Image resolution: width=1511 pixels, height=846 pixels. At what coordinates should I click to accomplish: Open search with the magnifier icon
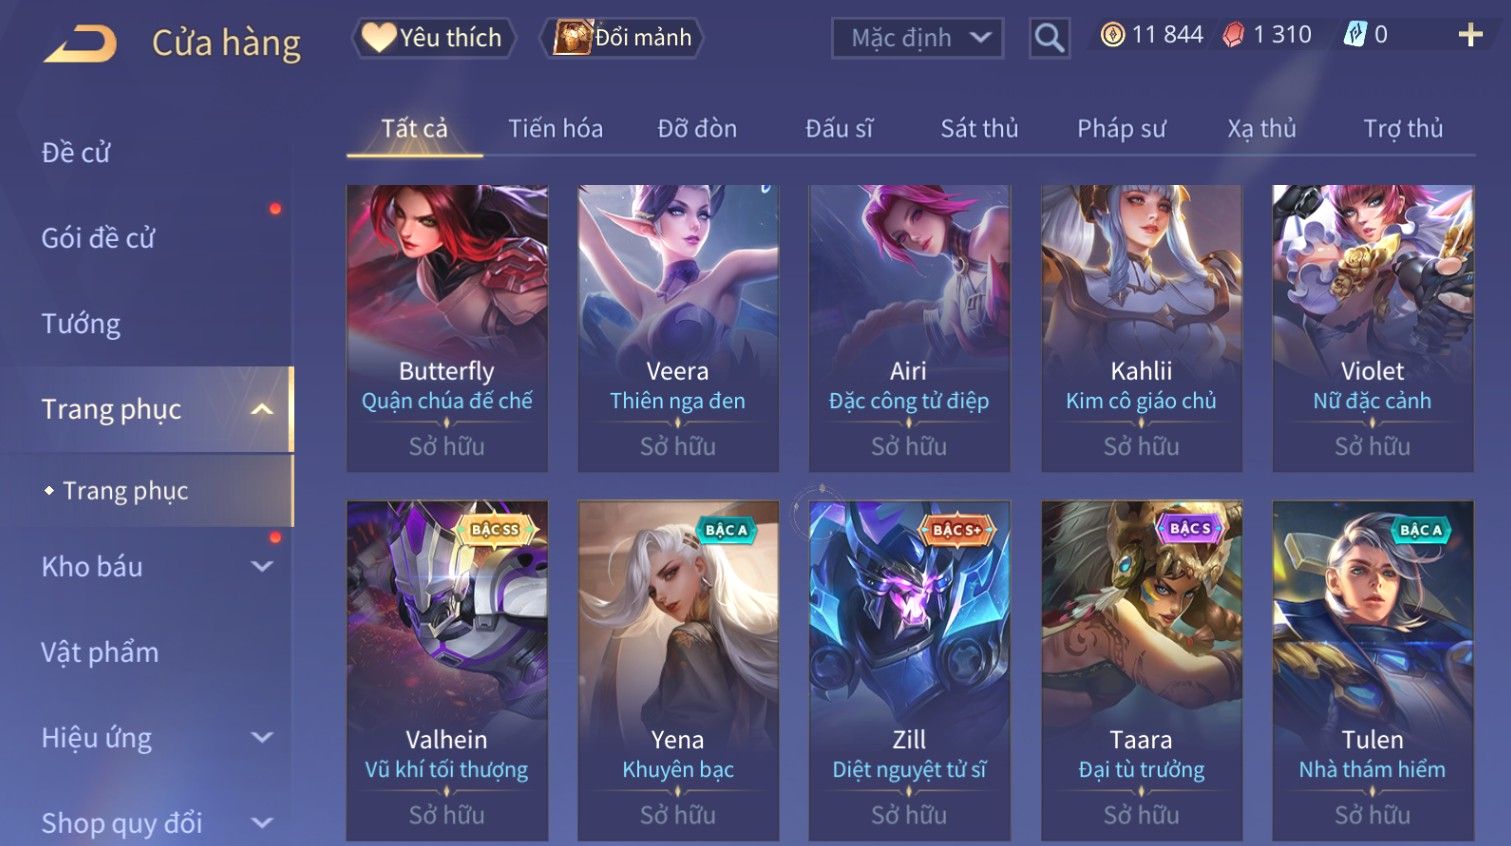point(1049,38)
